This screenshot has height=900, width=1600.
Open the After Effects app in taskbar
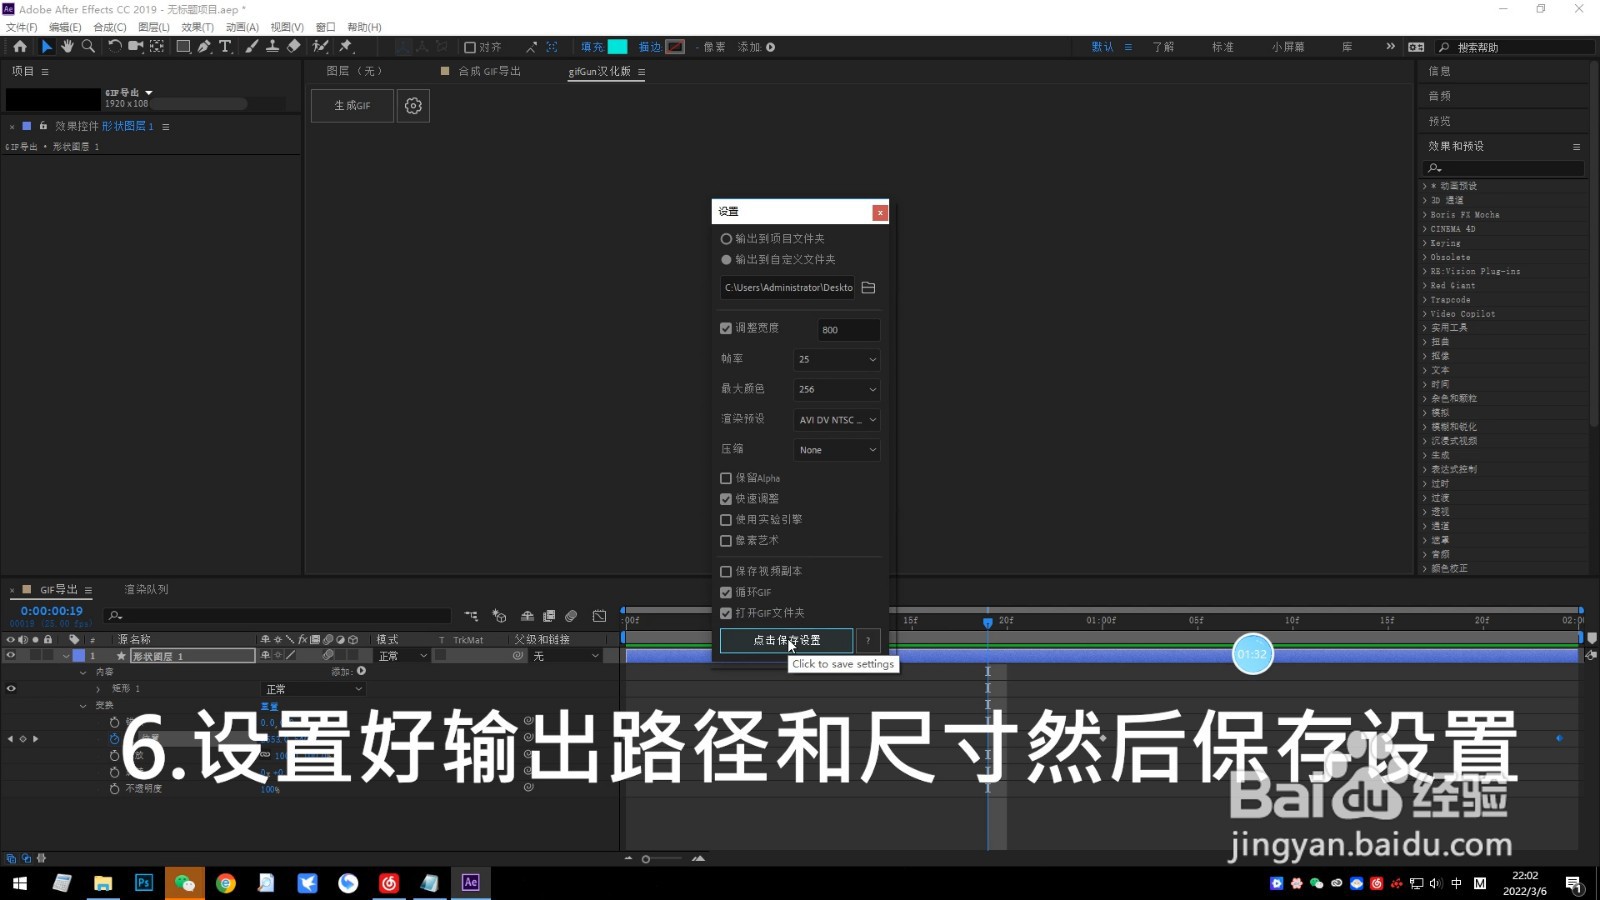click(x=471, y=882)
